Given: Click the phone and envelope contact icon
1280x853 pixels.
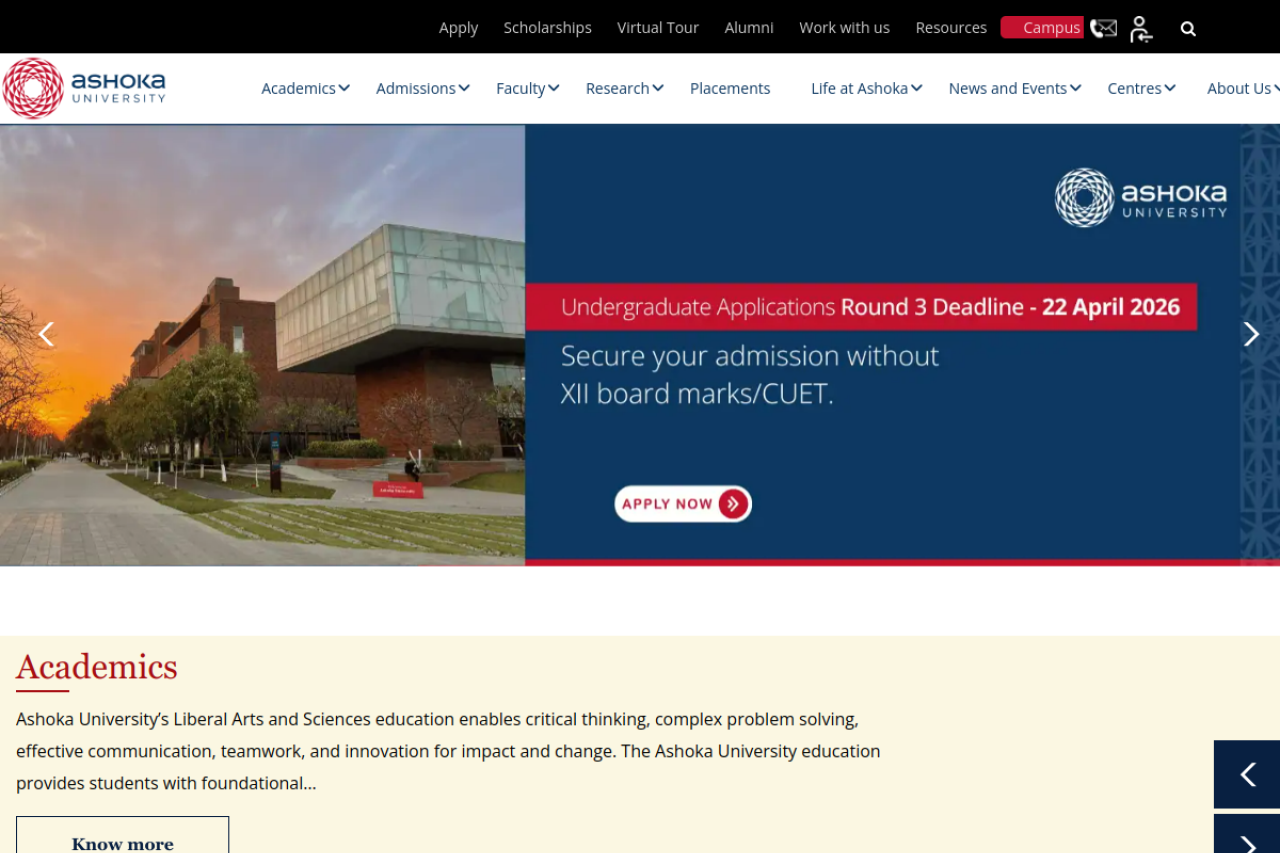Looking at the screenshot, I should (x=1103, y=28).
